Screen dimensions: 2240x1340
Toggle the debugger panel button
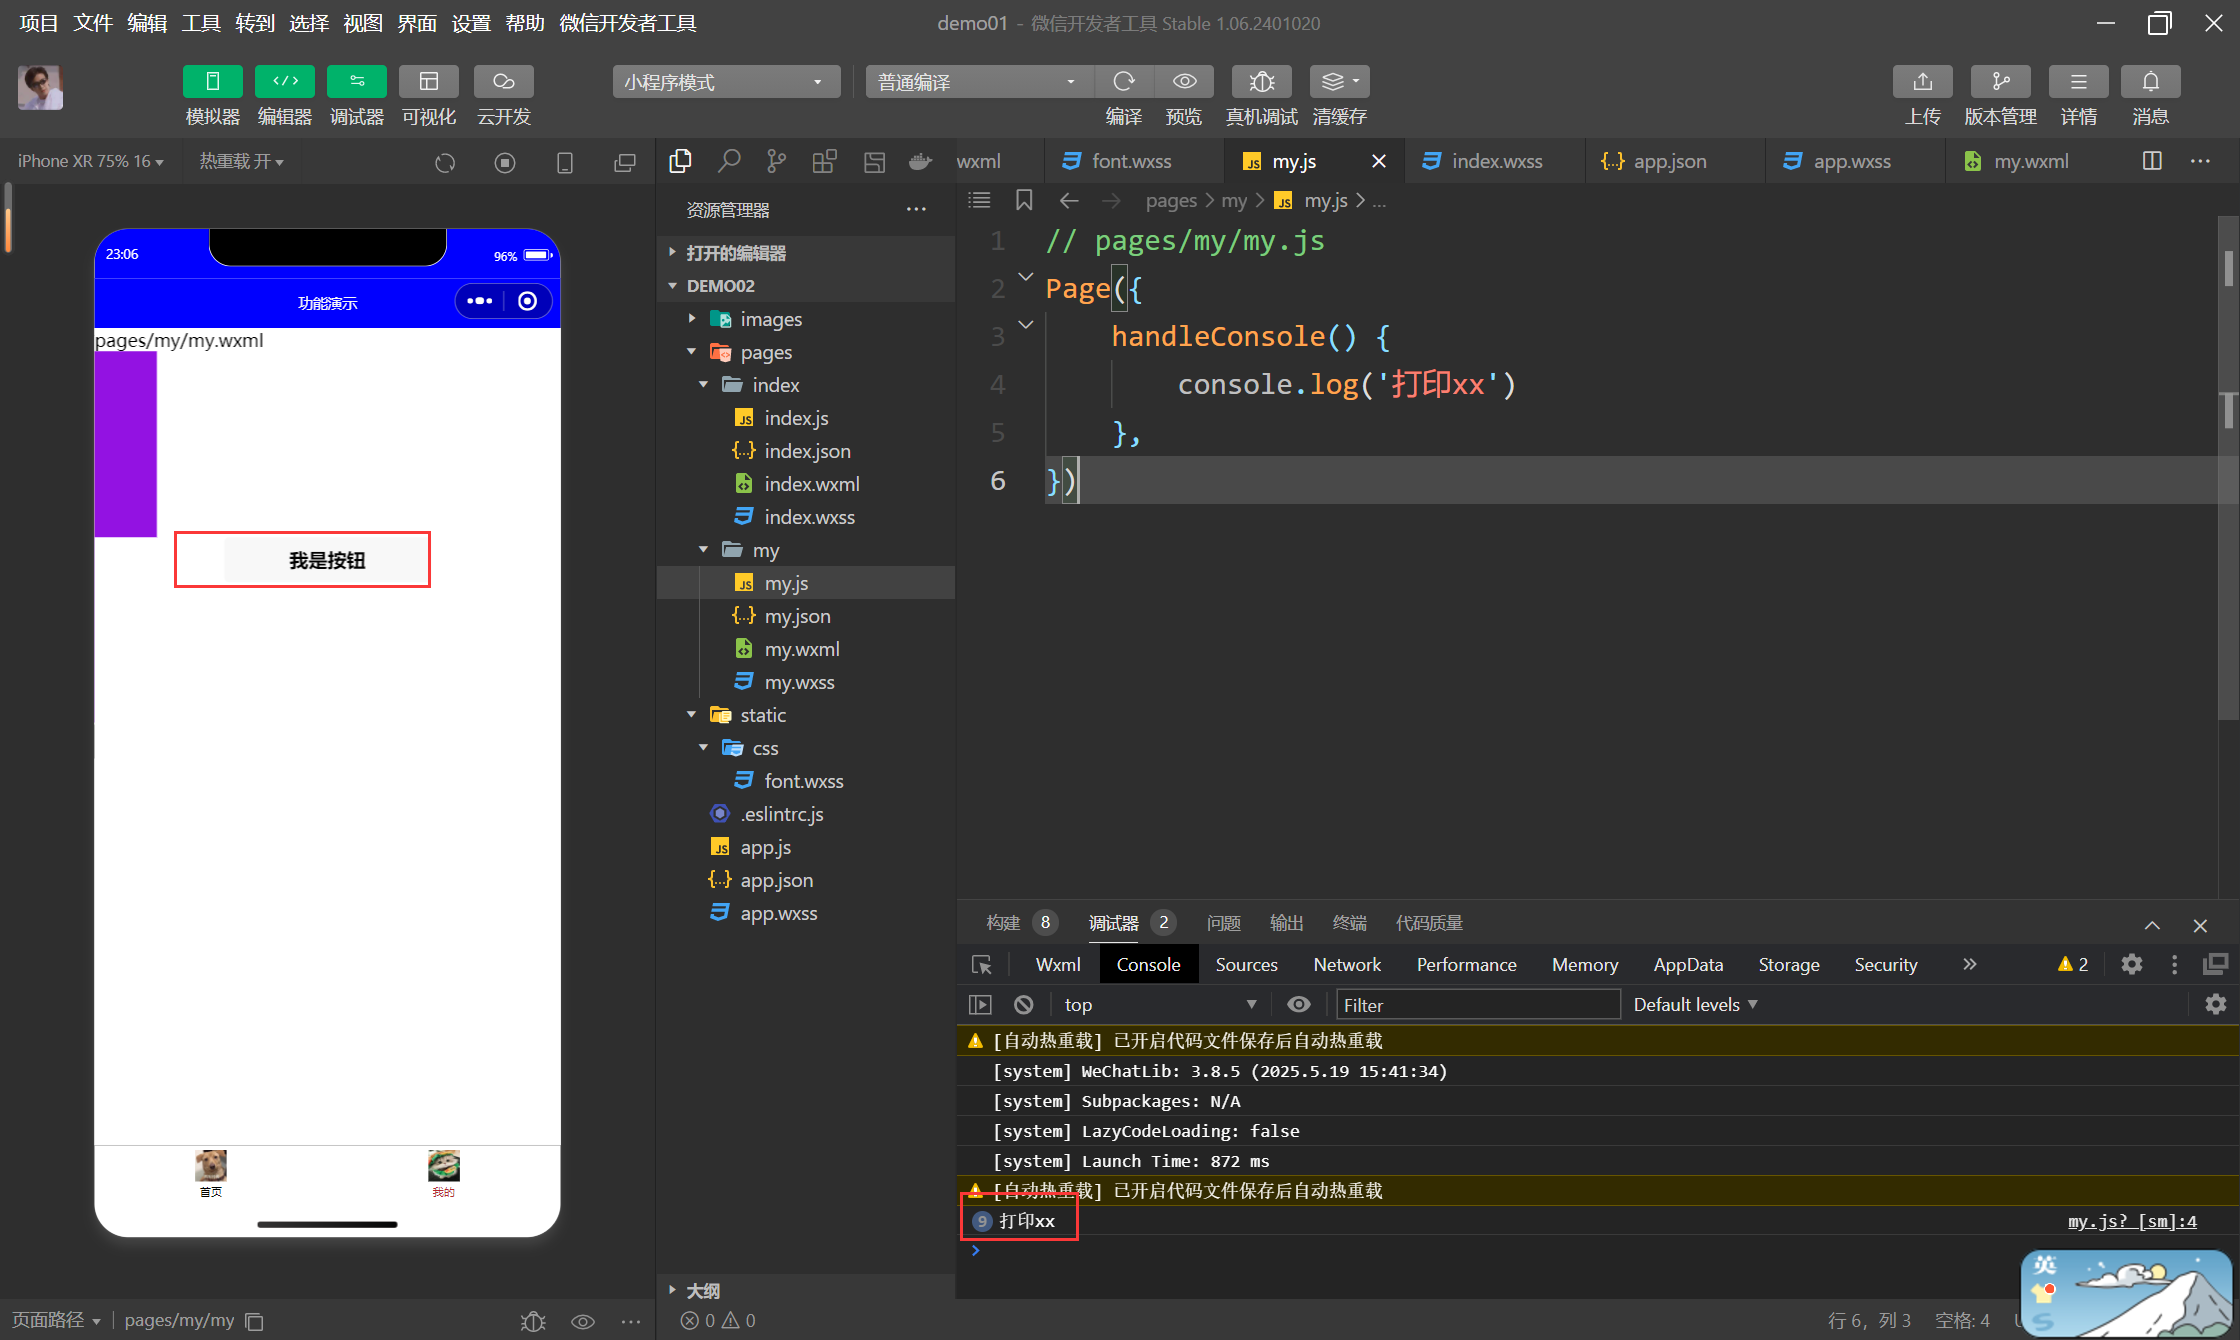pos(356,82)
